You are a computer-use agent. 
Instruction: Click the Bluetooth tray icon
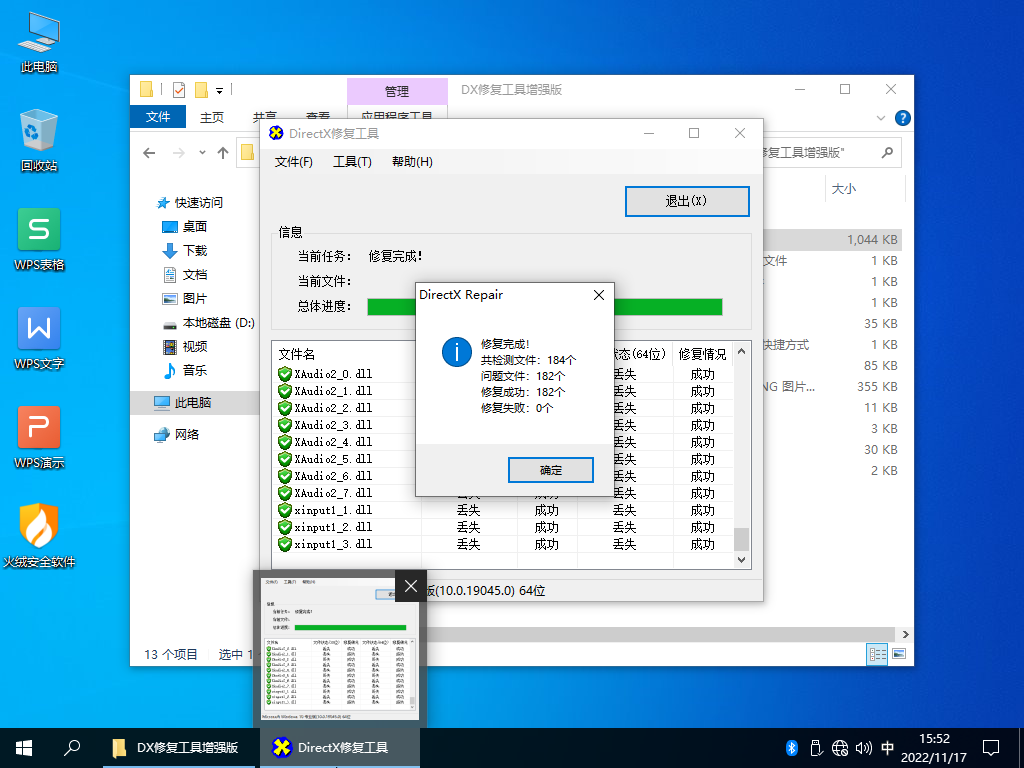792,748
